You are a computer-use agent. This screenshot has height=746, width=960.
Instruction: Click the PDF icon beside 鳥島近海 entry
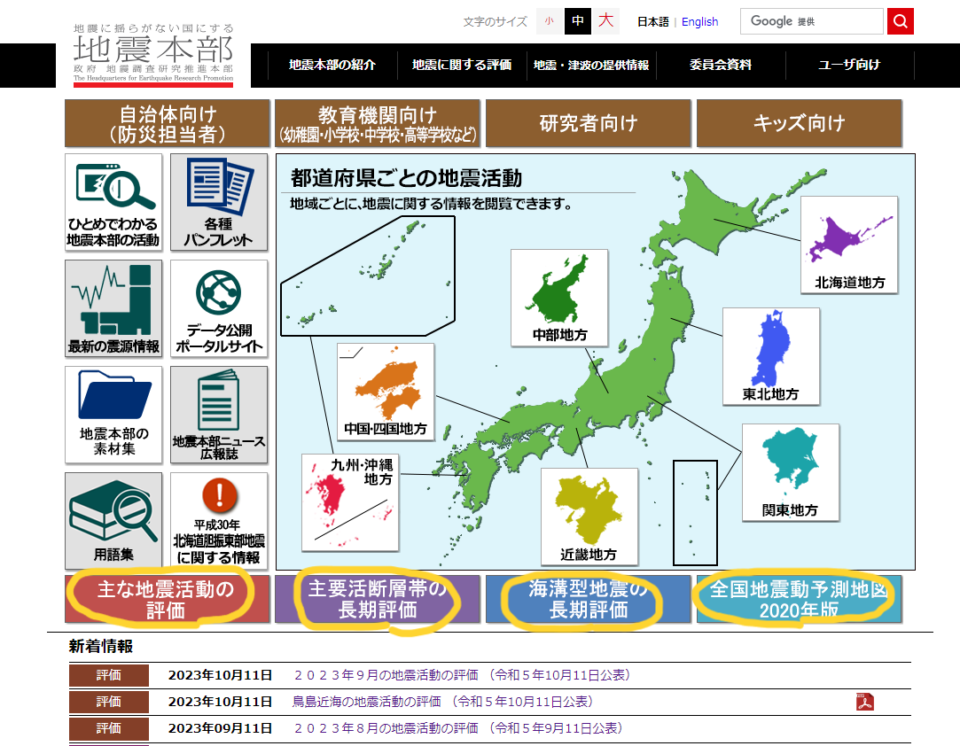coord(865,701)
